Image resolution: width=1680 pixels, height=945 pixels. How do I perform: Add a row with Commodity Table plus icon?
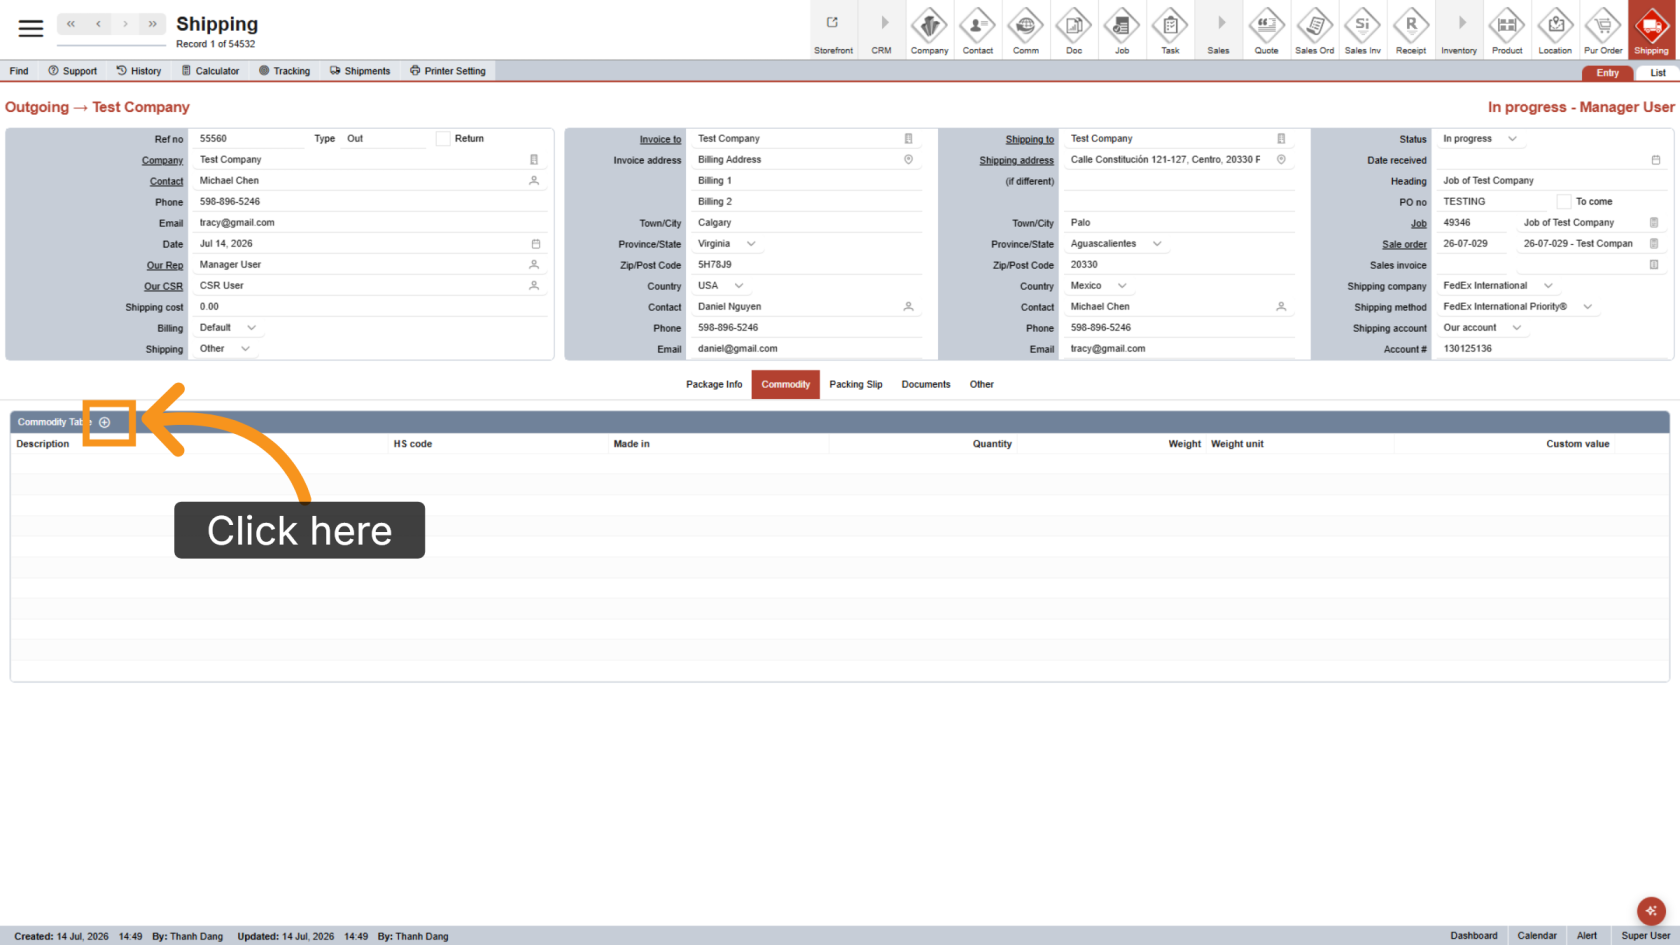click(x=105, y=422)
